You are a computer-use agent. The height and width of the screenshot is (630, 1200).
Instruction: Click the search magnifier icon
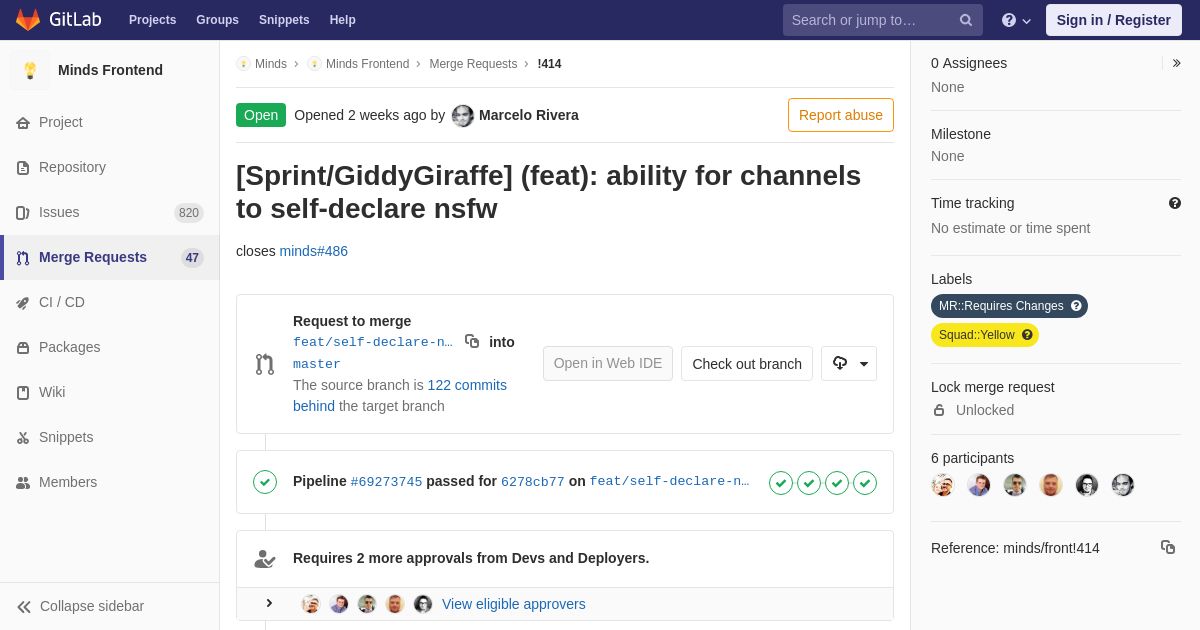(x=965, y=20)
